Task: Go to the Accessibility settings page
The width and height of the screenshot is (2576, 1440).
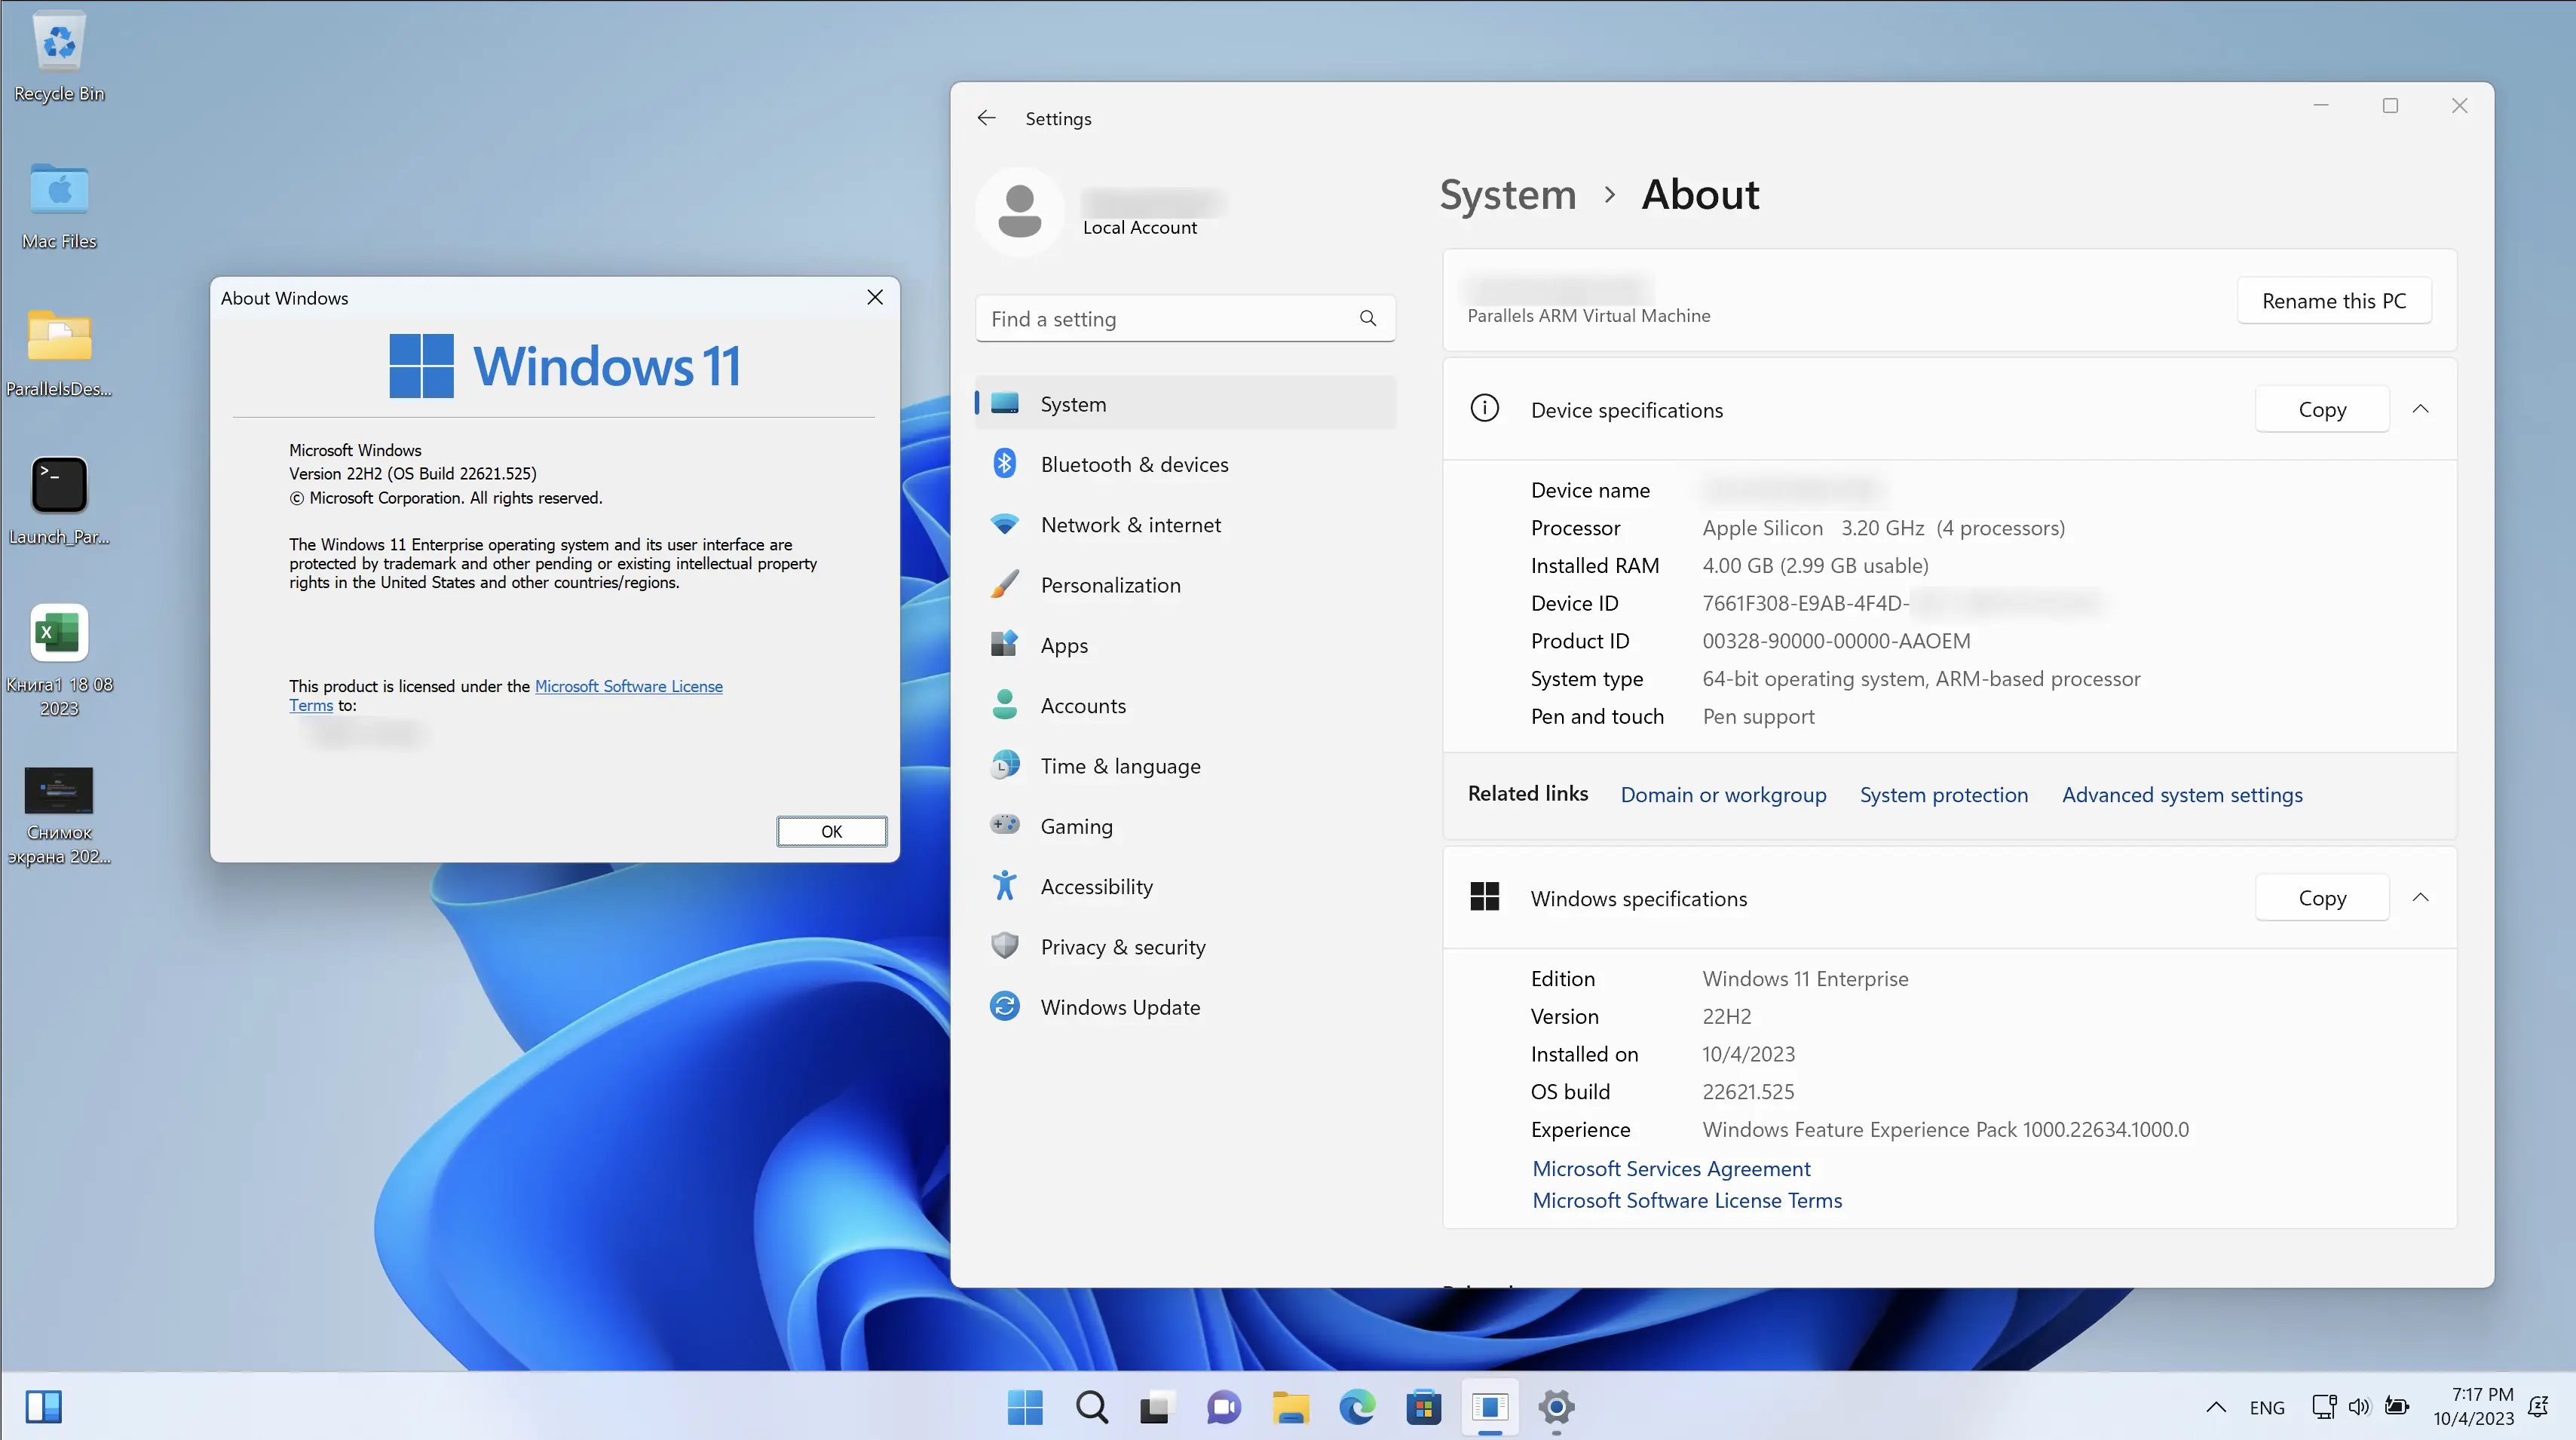Action: coord(1096,886)
